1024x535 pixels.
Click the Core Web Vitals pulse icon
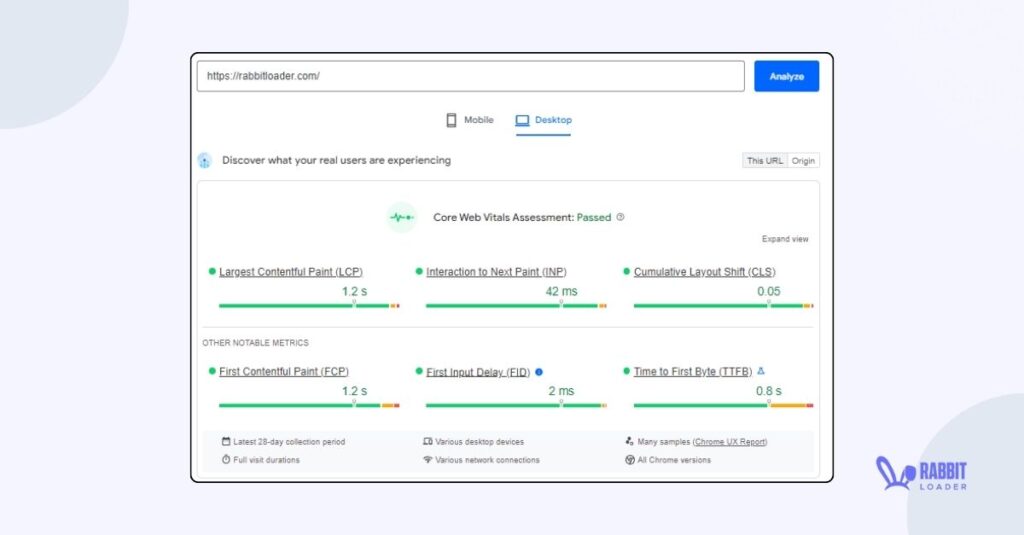[x=402, y=218]
